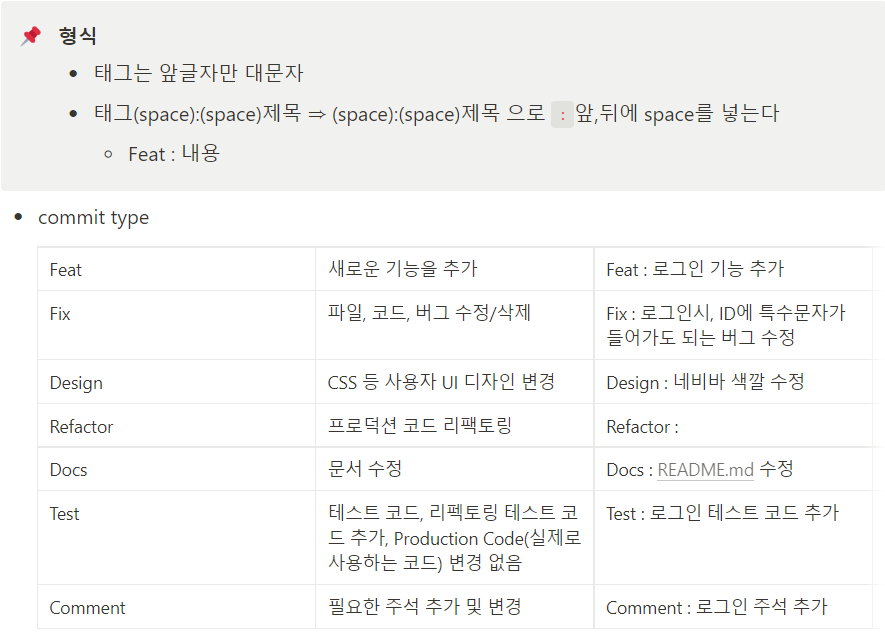The image size is (885, 638).
Task: Click the 'Refactor' cell in first column
Action: [177, 426]
